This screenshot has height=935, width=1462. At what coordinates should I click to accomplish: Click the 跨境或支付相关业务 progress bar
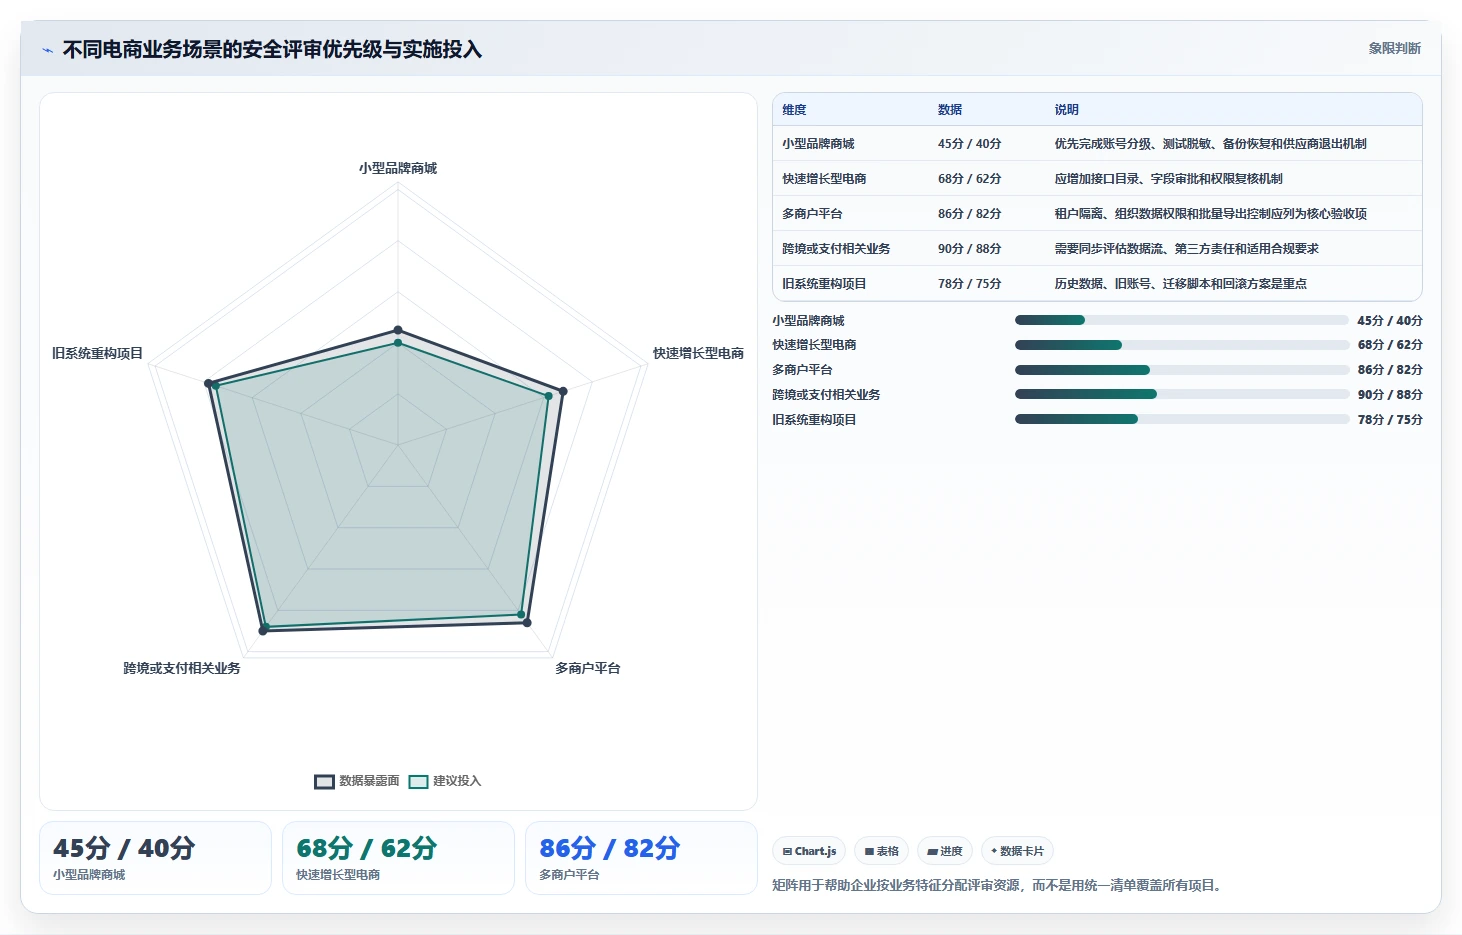click(1182, 394)
